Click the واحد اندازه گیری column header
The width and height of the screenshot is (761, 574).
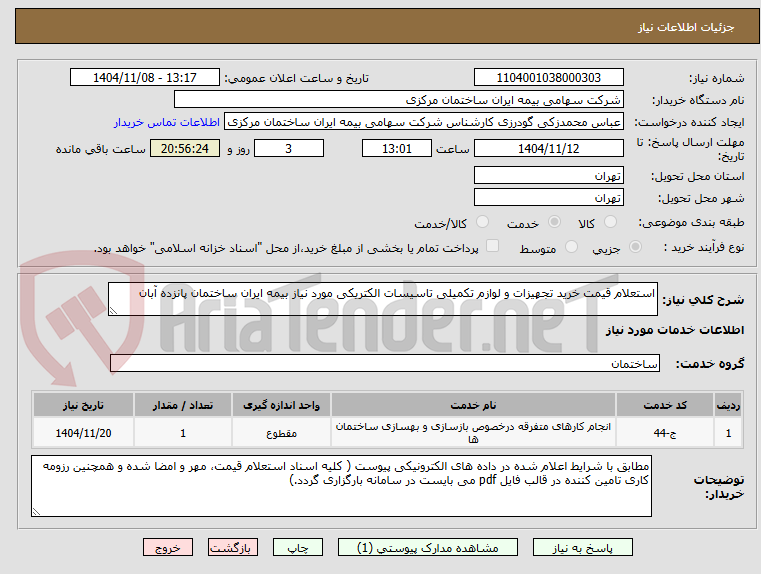[281, 405]
